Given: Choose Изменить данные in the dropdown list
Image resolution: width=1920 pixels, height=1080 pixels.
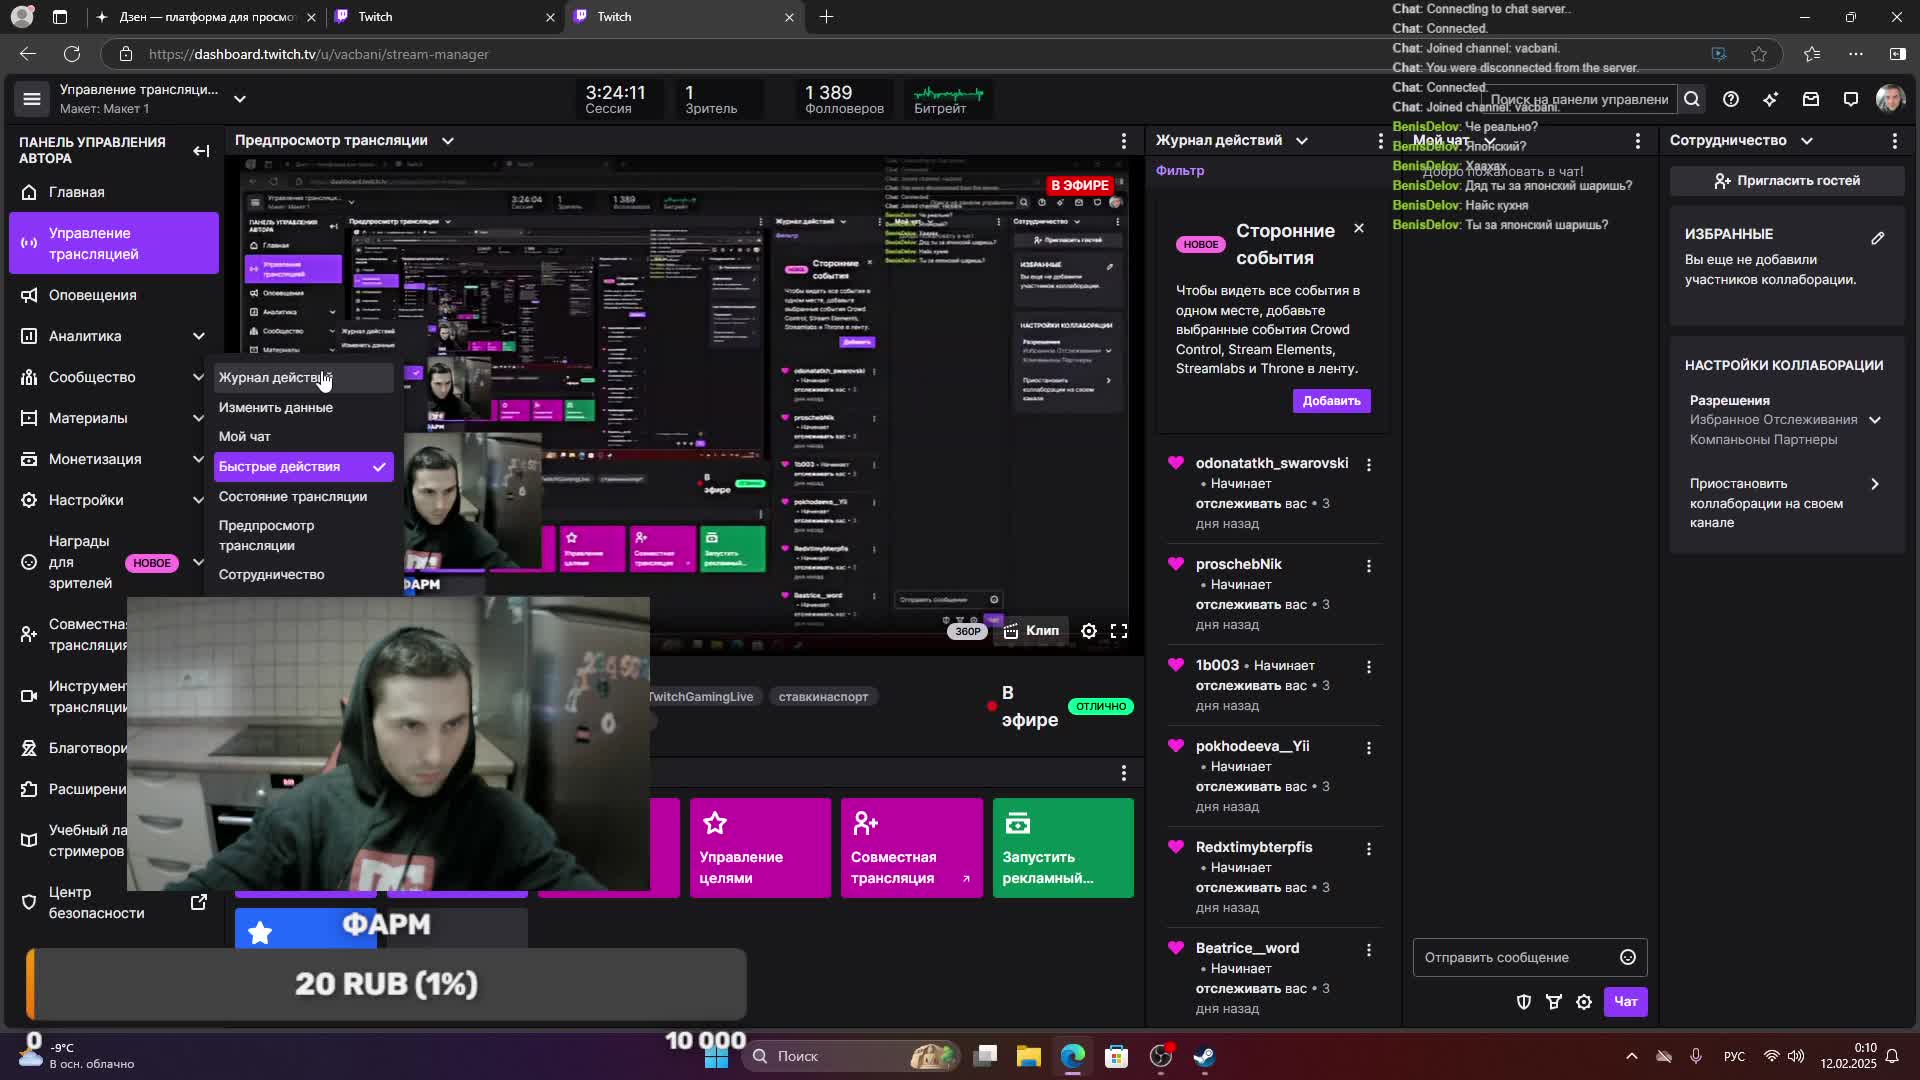Looking at the screenshot, I should tap(303, 407).
